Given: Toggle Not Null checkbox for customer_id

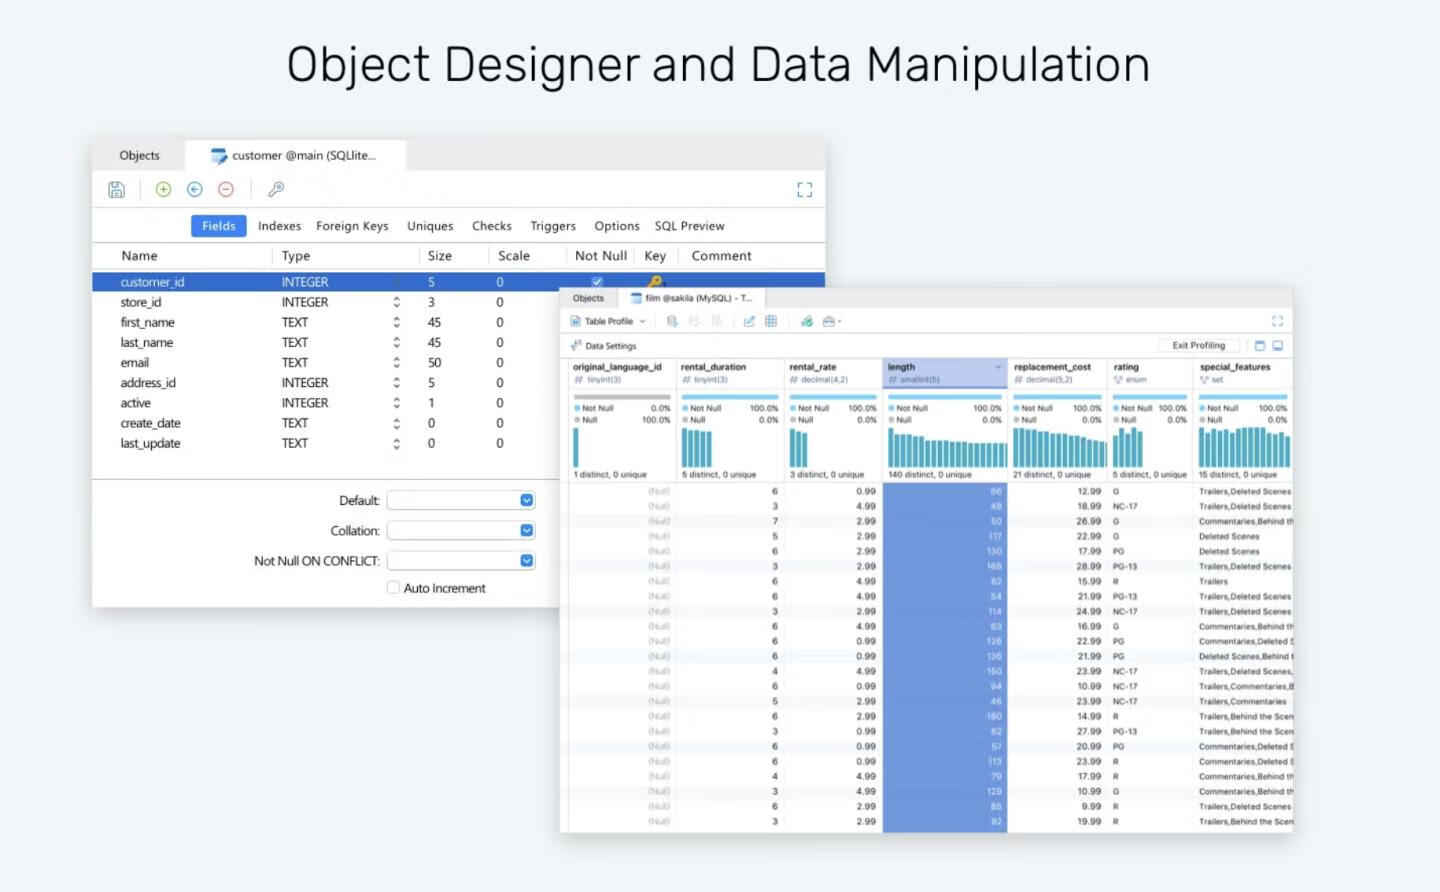Looking at the screenshot, I should (597, 282).
